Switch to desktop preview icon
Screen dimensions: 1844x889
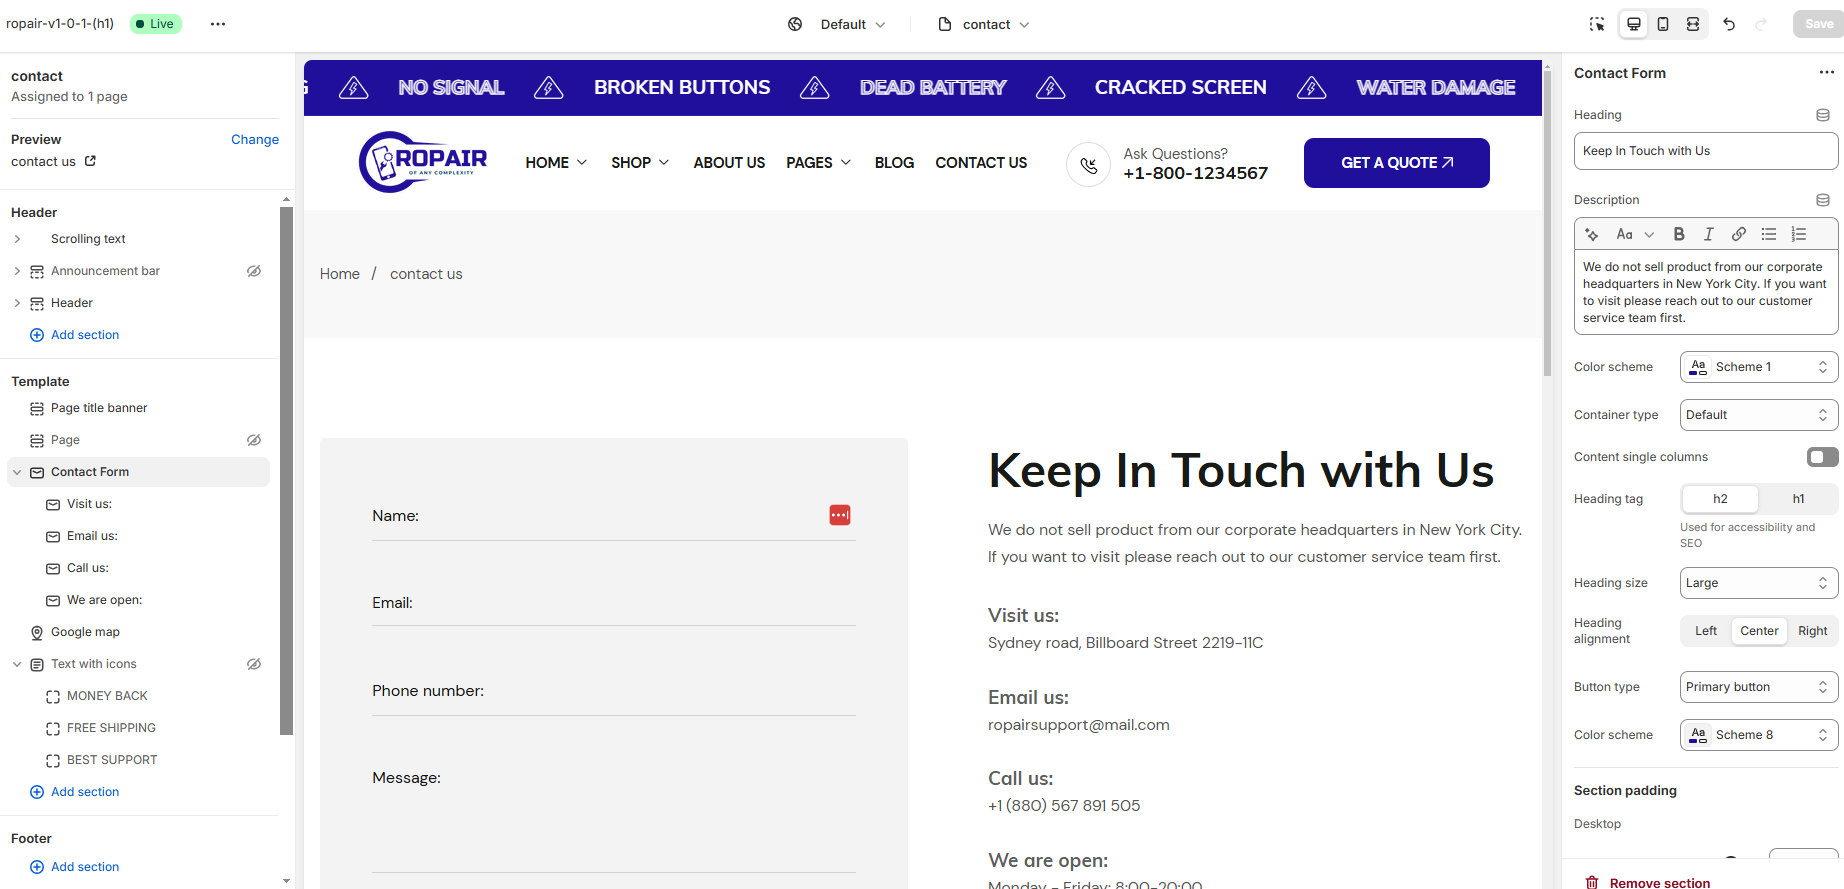coord(1634,24)
